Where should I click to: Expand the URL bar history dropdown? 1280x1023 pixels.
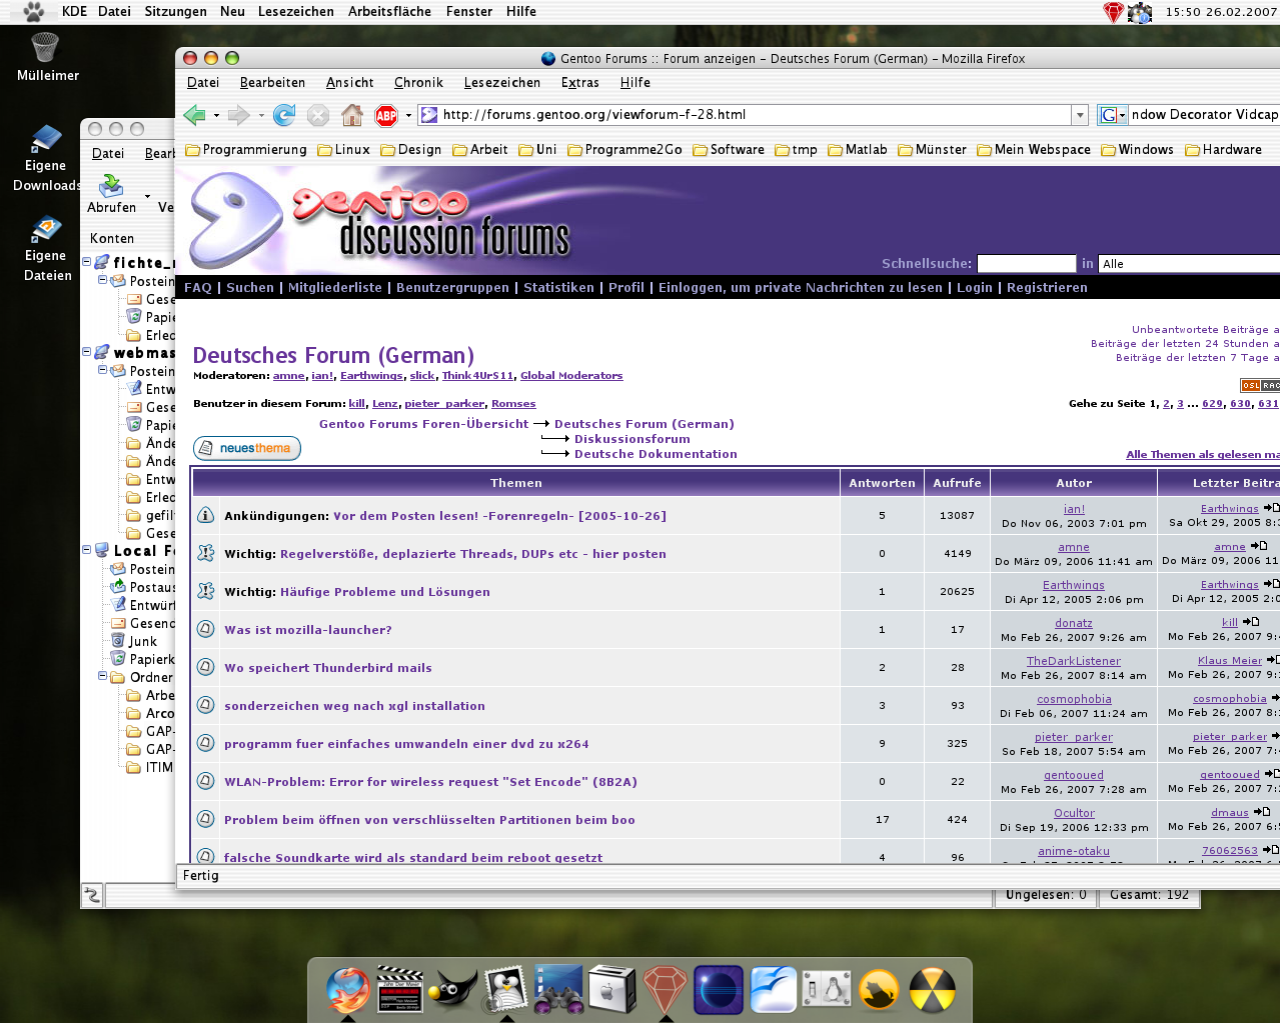coord(1080,115)
